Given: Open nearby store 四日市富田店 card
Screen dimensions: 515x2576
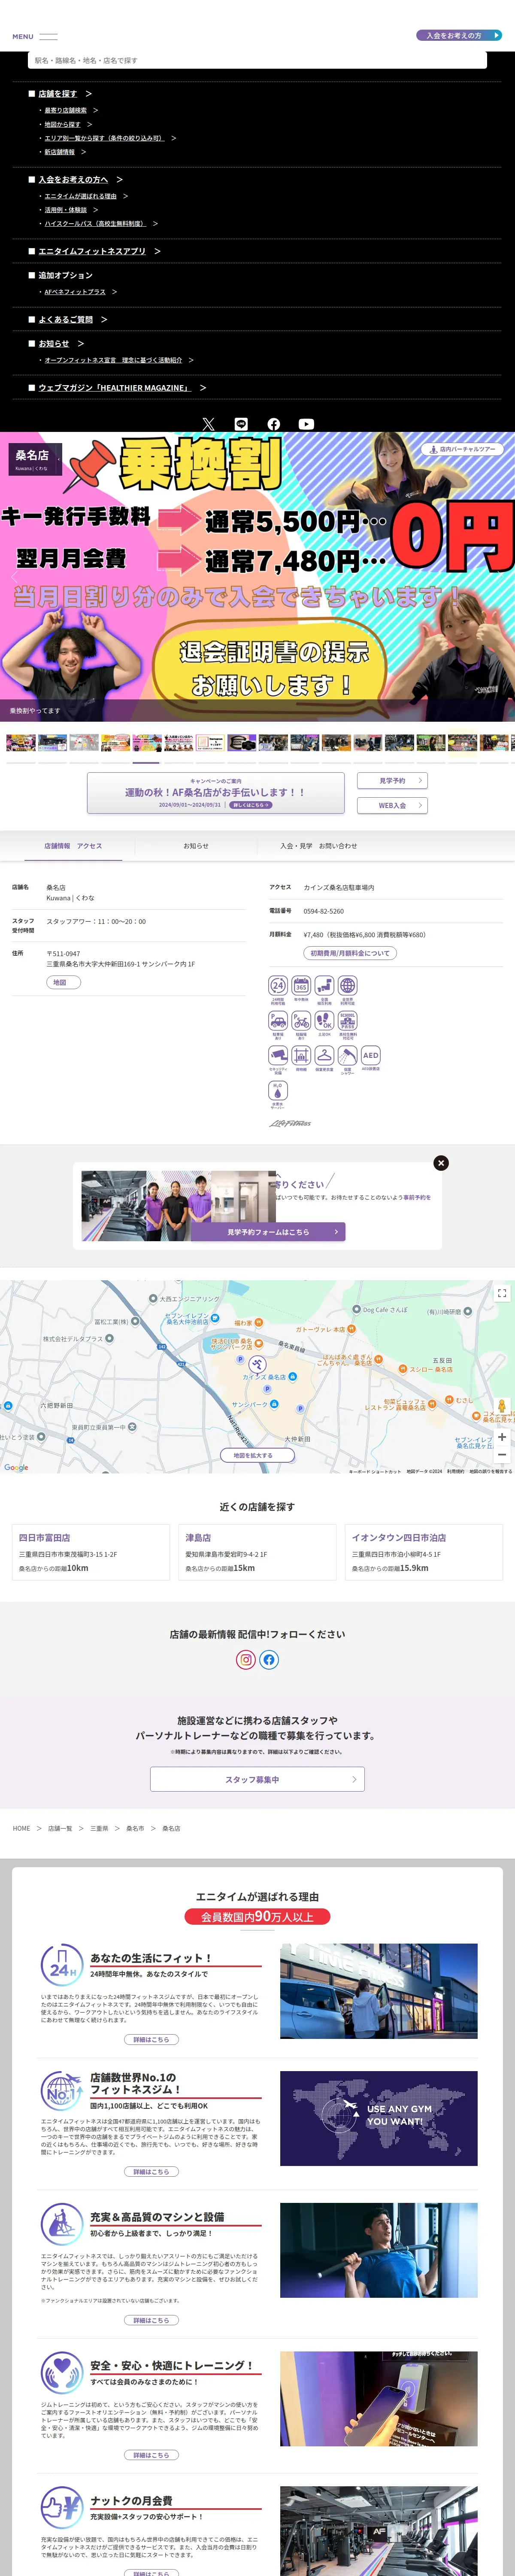Looking at the screenshot, I should click(91, 1552).
